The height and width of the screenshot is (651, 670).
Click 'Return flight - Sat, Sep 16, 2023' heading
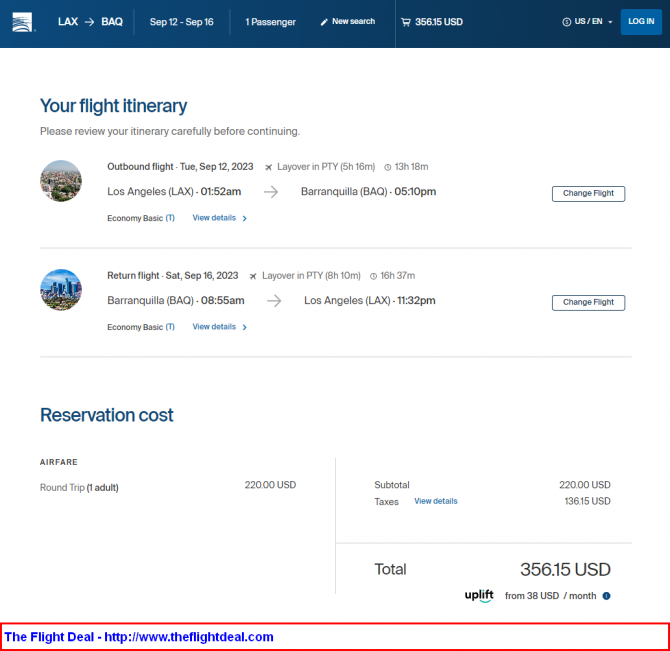172,276
